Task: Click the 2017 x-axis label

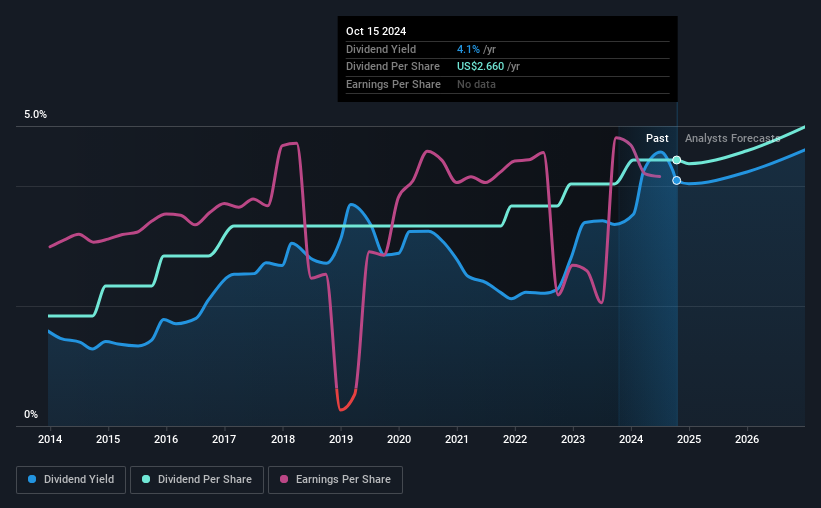Action: coord(224,439)
